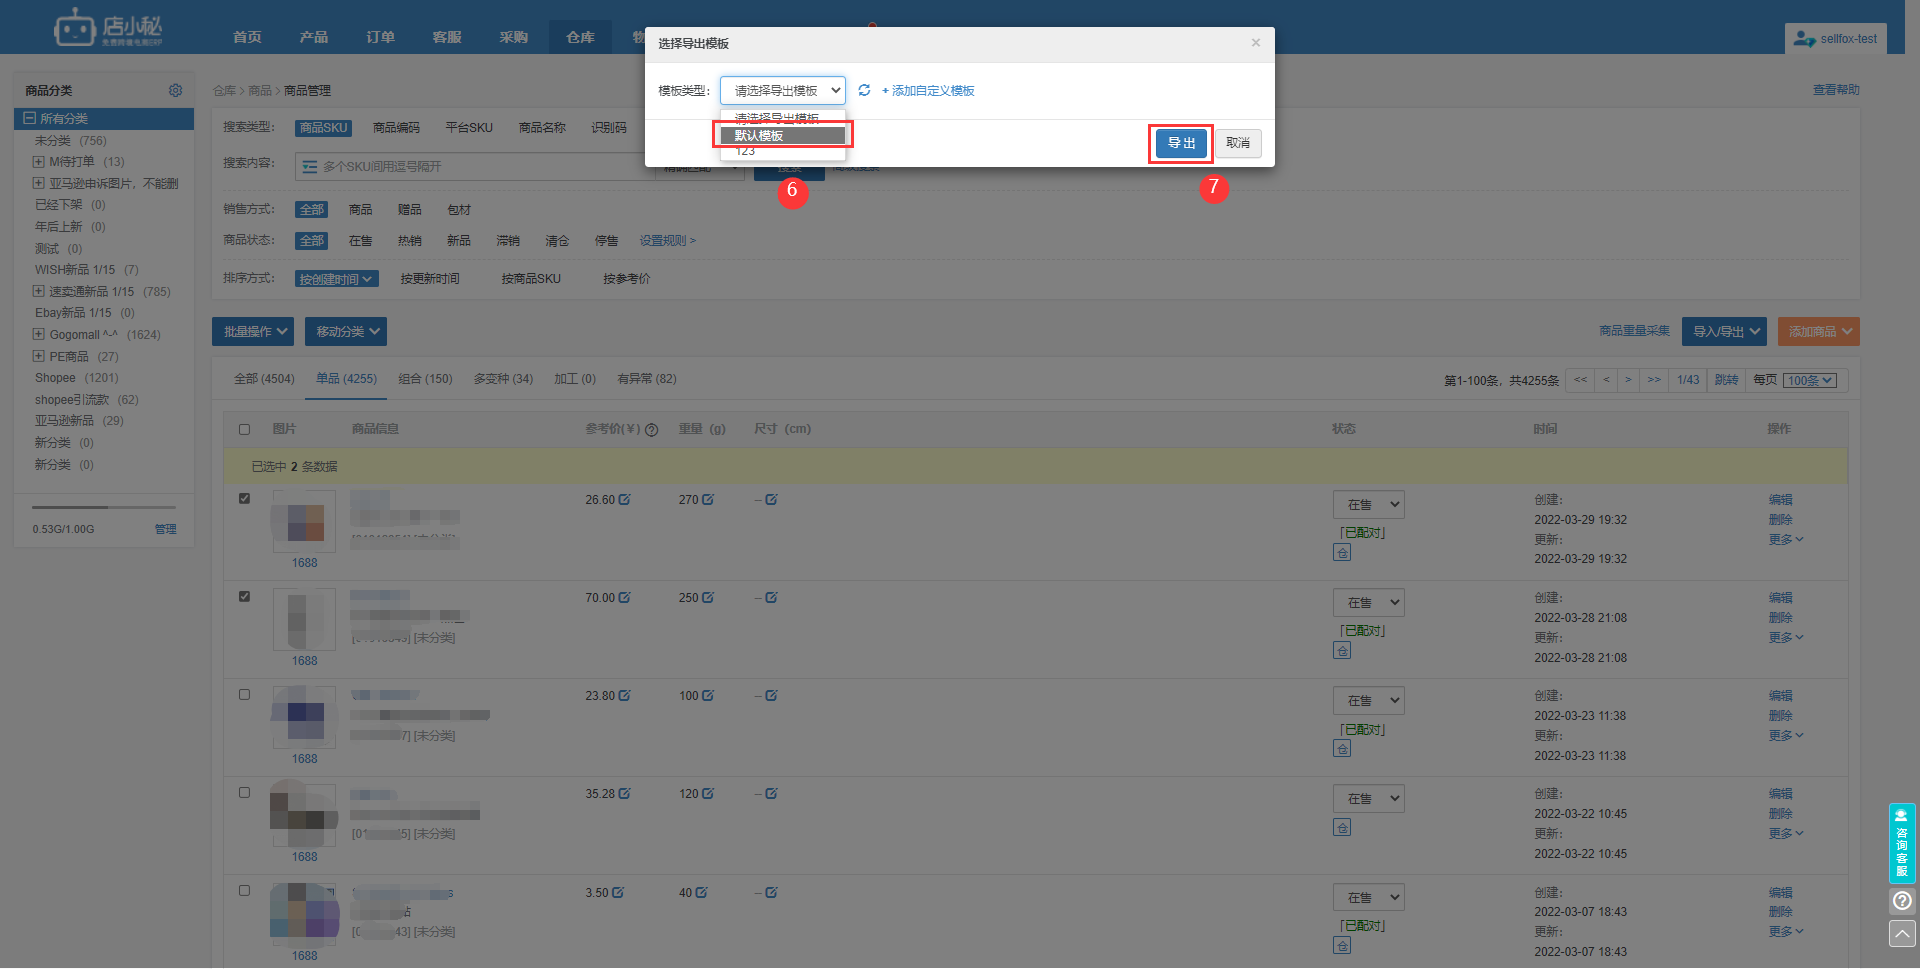Click the 商品重量采集 link
The width and height of the screenshot is (1920, 969).
[x=1634, y=331]
